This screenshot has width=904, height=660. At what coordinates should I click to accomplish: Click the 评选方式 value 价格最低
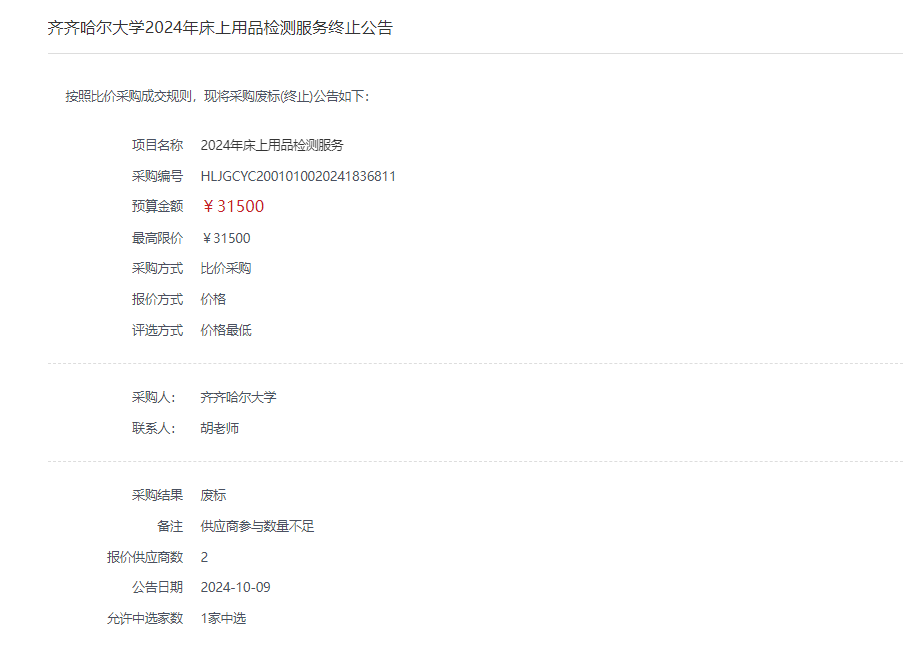click(226, 330)
